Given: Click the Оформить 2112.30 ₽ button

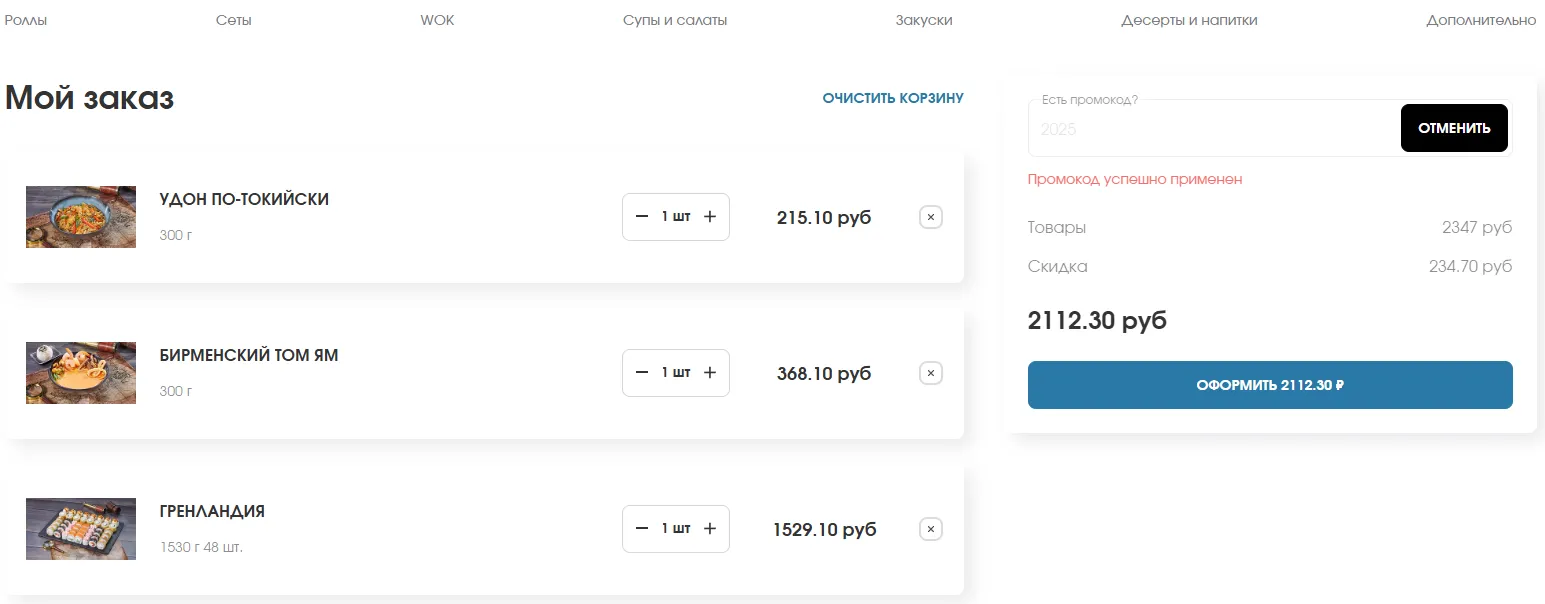Looking at the screenshot, I should (1270, 385).
